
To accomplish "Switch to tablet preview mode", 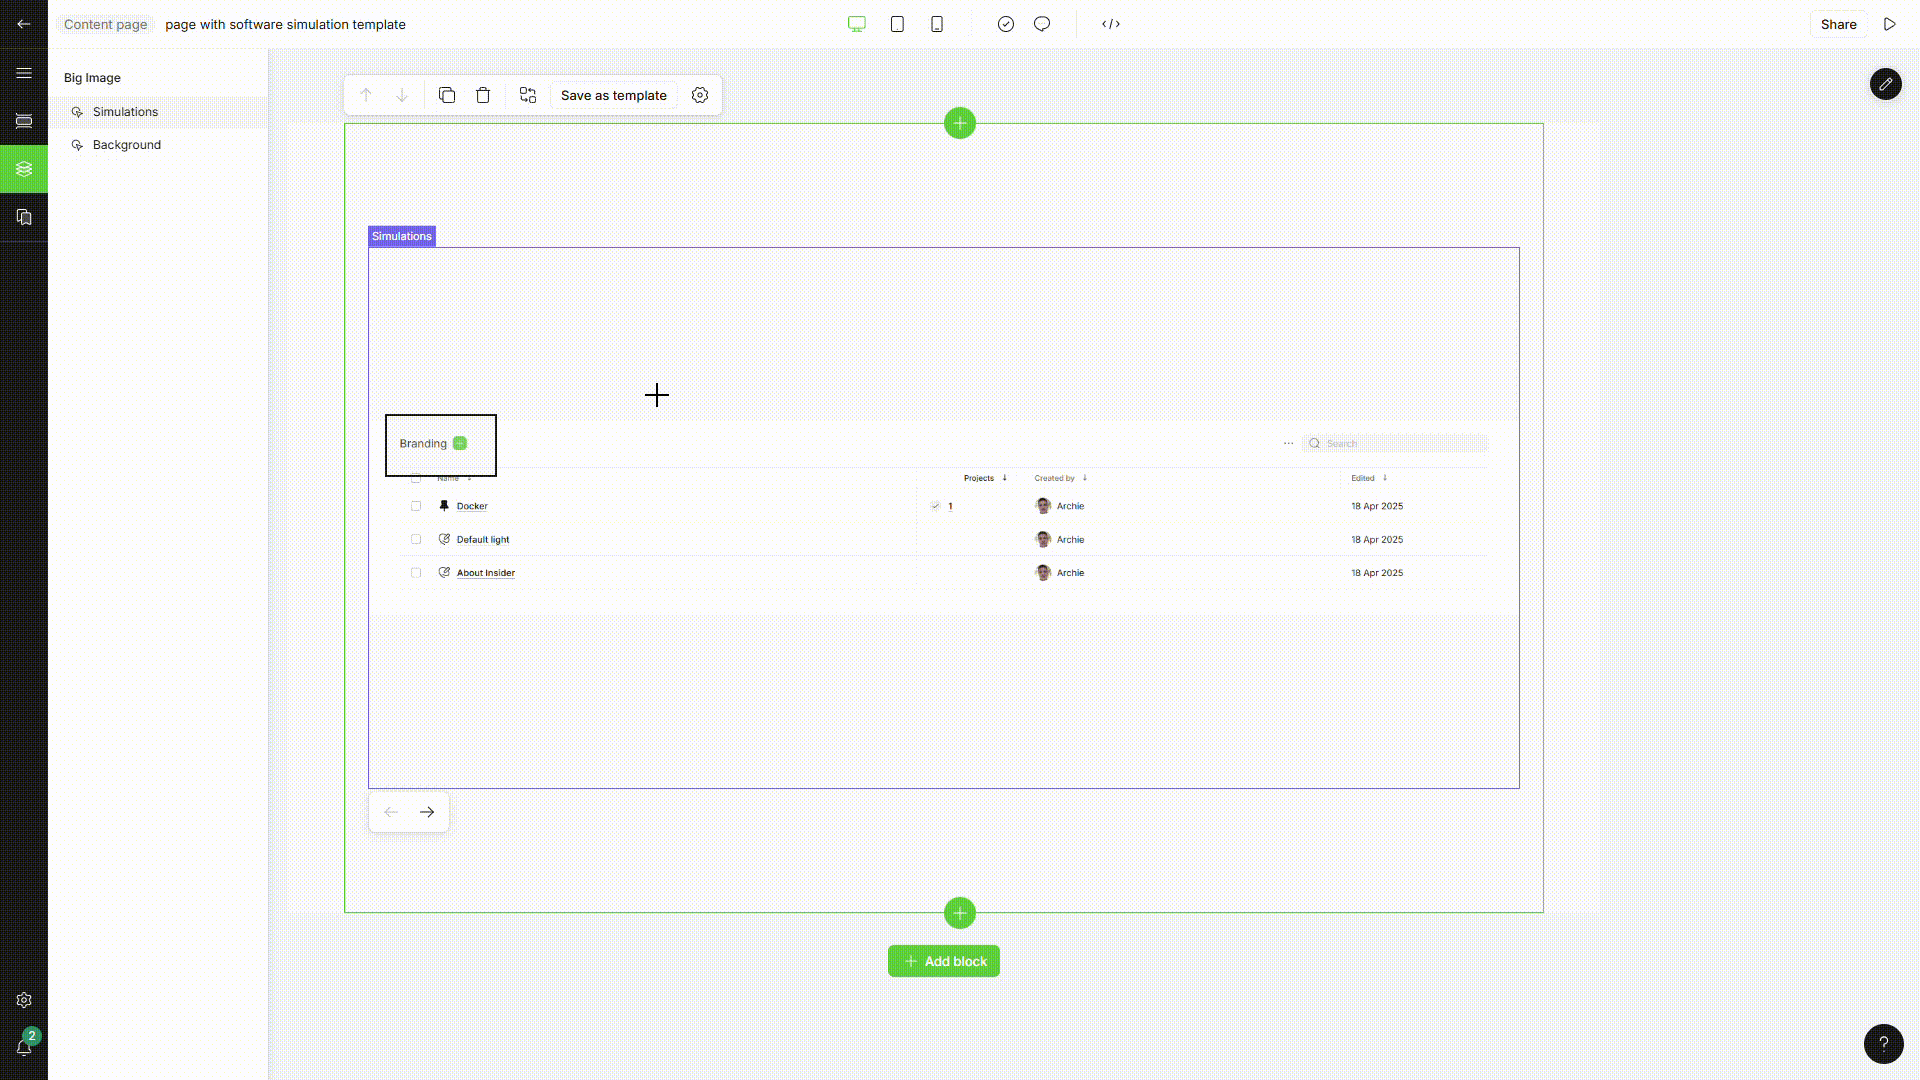I will click(x=897, y=24).
